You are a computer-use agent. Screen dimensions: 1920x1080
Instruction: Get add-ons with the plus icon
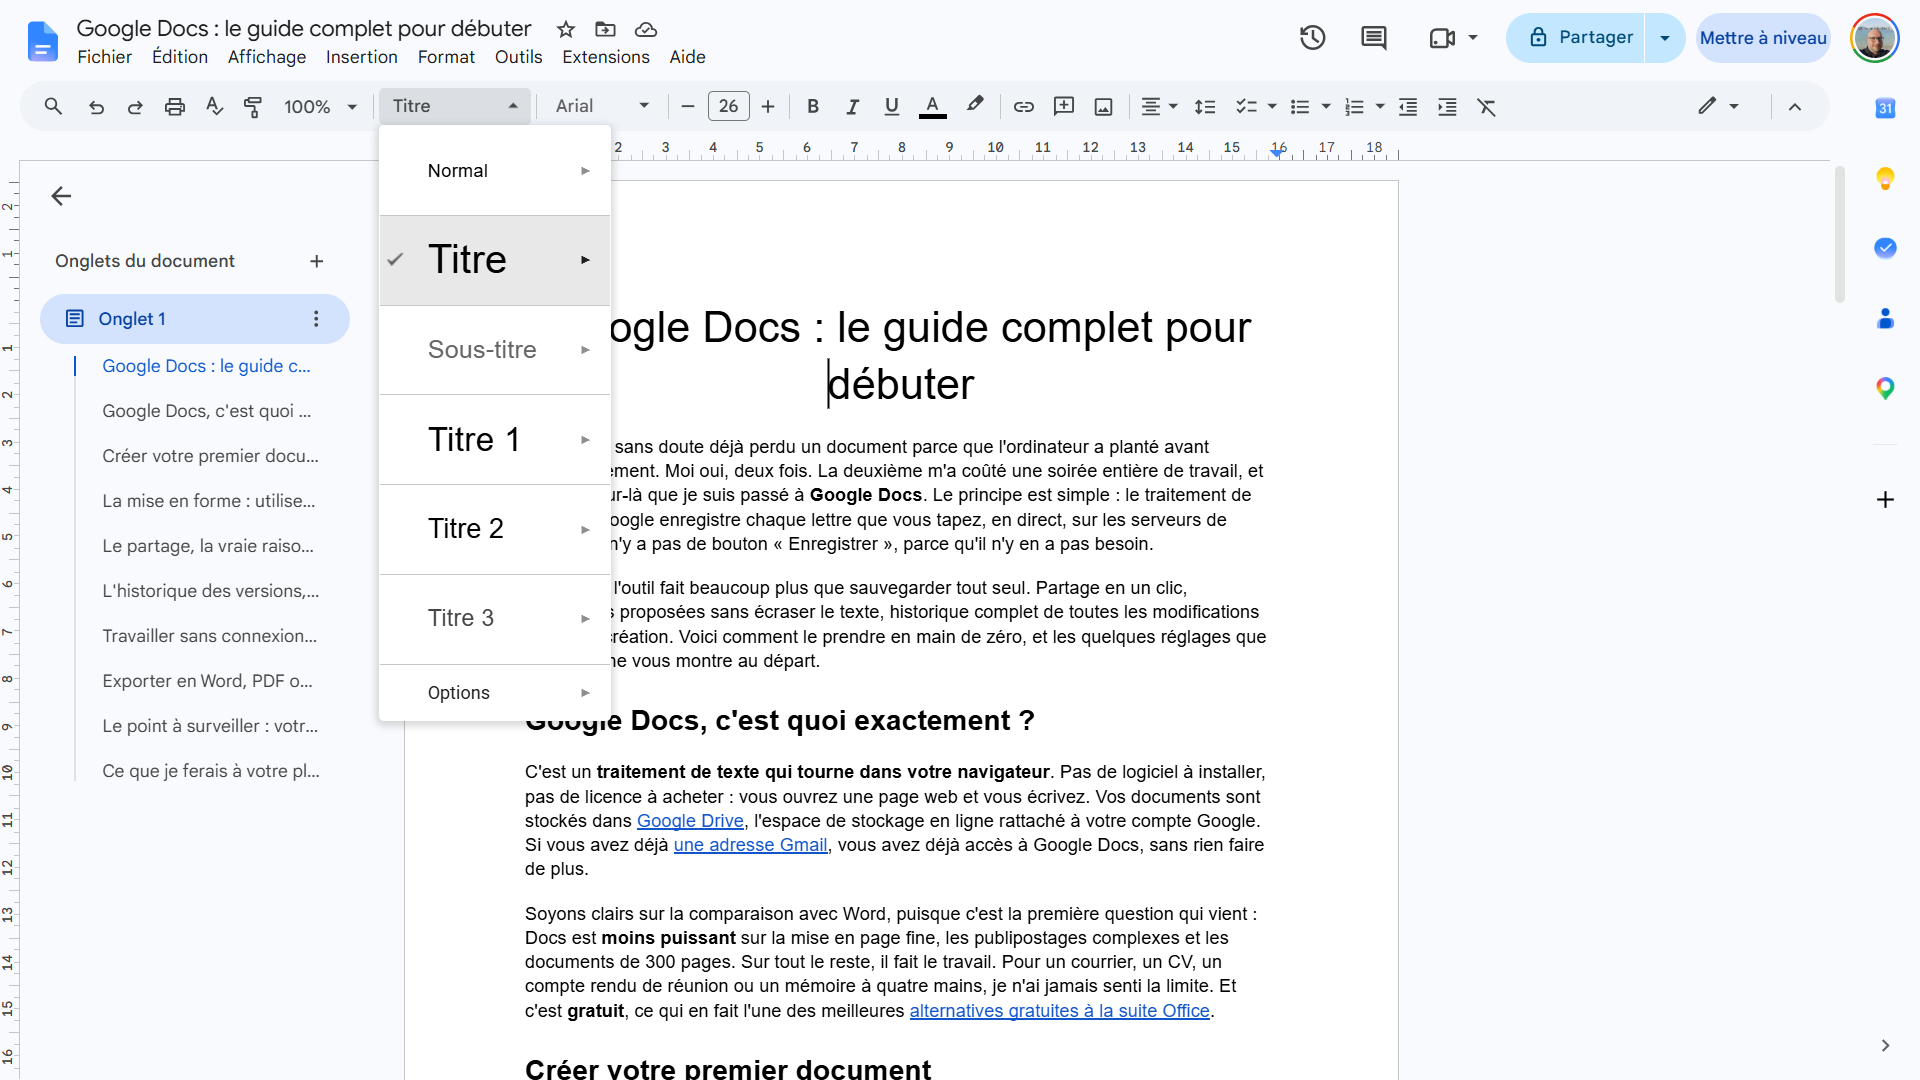[x=1885, y=499]
